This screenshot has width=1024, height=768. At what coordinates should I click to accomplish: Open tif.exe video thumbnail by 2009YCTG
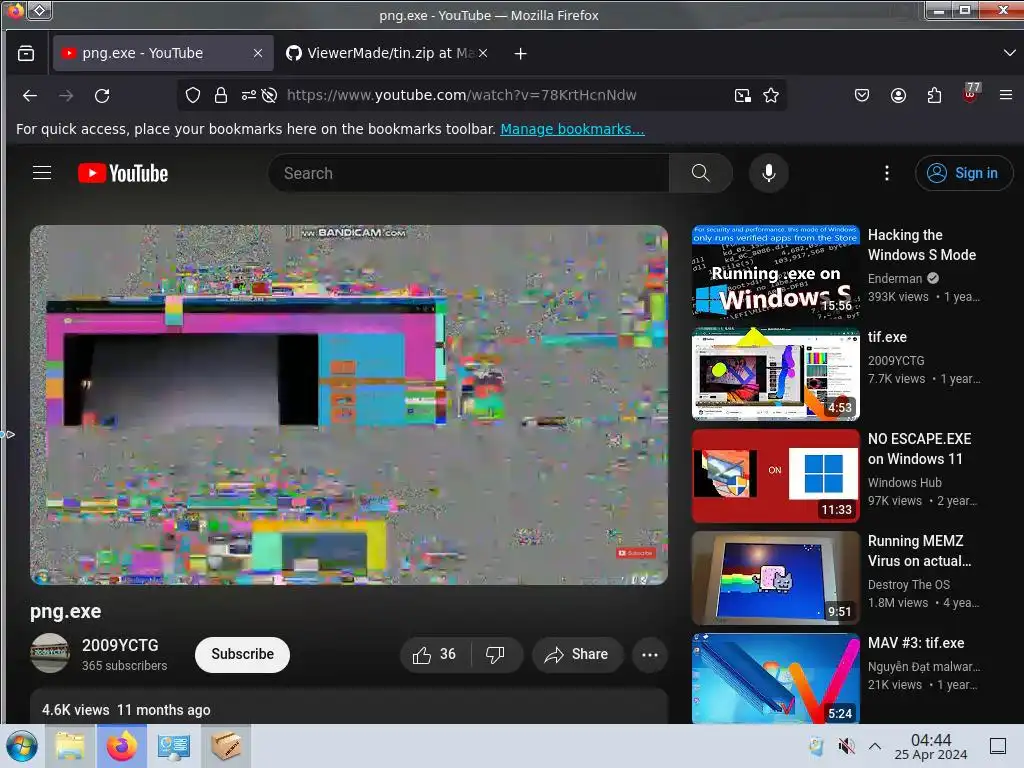coord(776,374)
